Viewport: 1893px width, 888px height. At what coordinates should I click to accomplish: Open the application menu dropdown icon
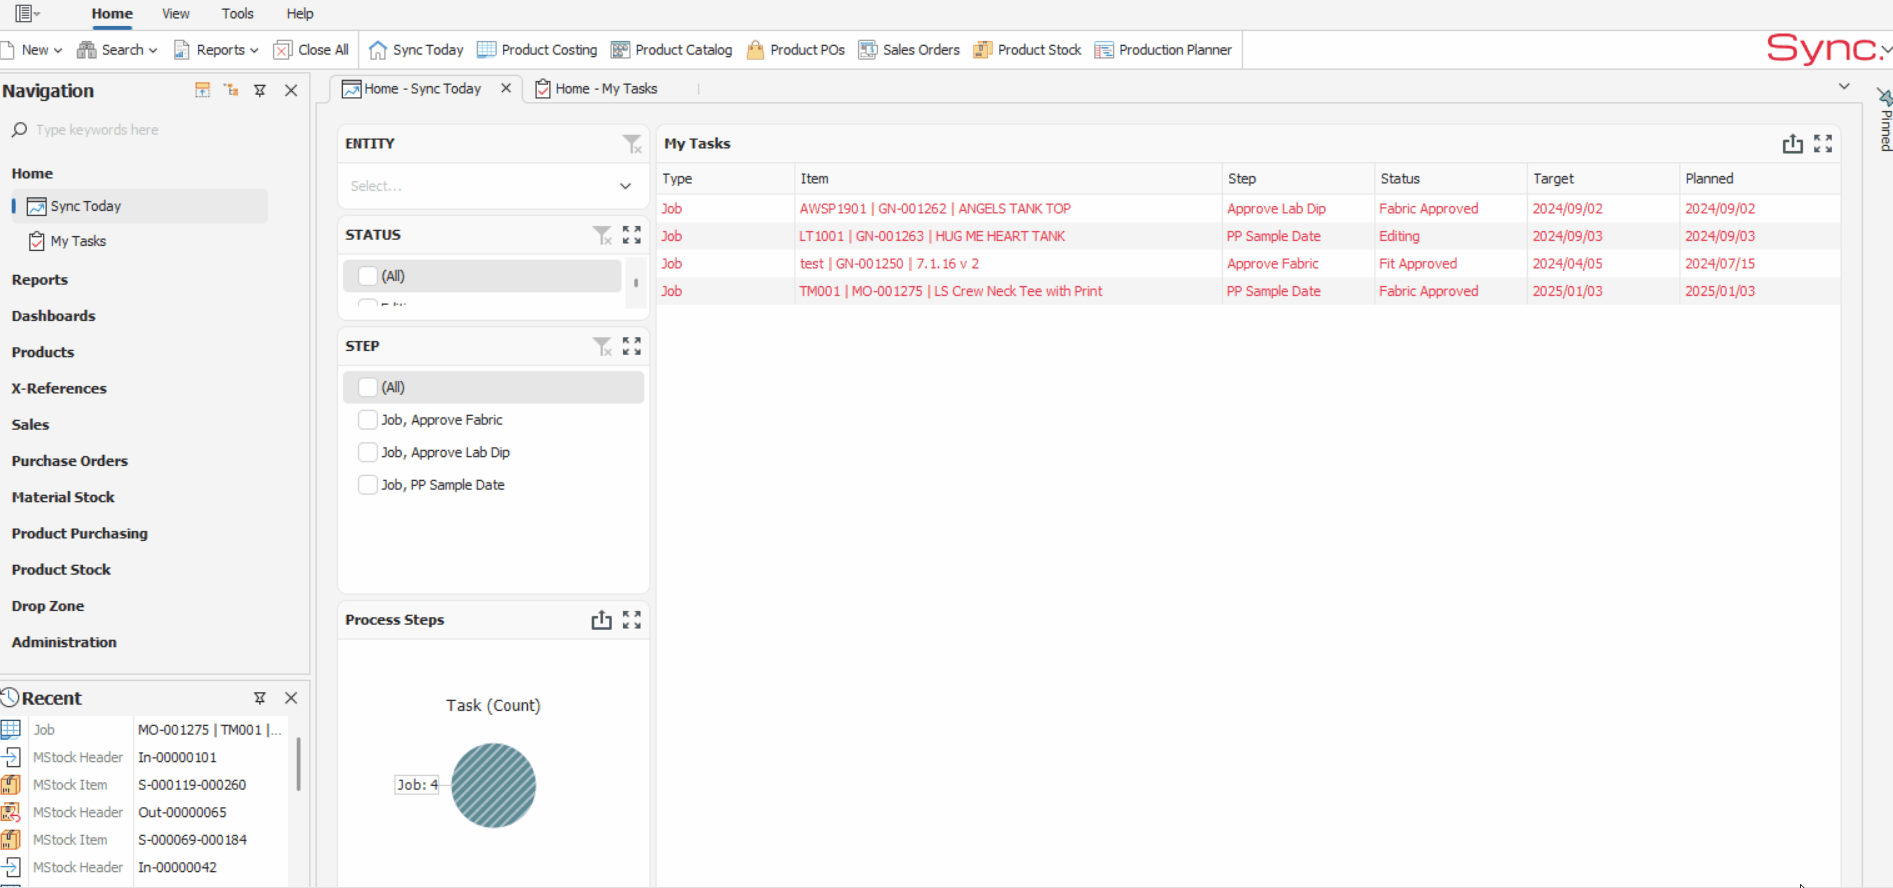tap(27, 14)
